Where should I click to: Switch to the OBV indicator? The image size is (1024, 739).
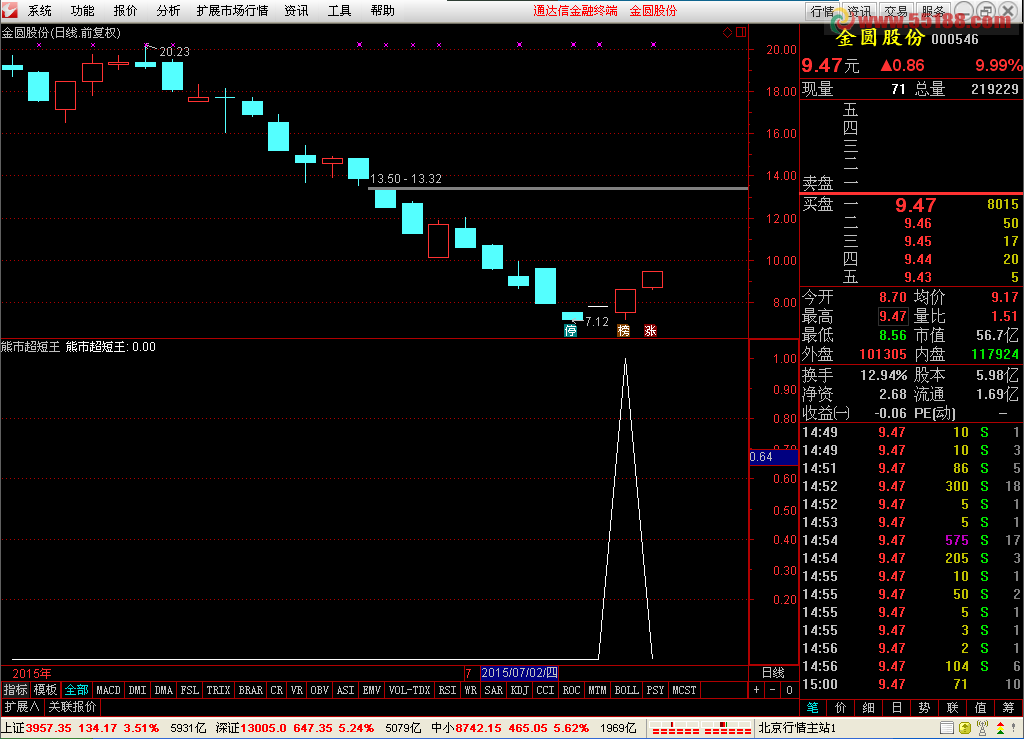[x=319, y=690]
